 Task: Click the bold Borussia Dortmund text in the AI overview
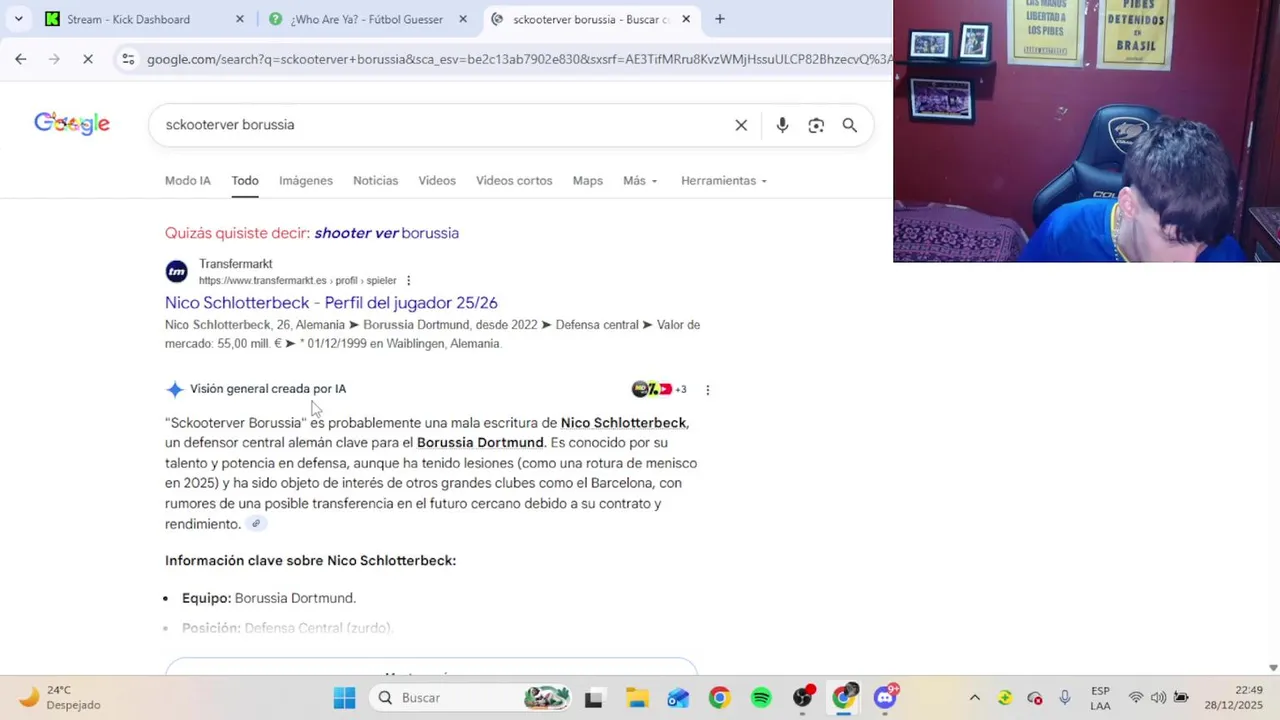click(480, 443)
